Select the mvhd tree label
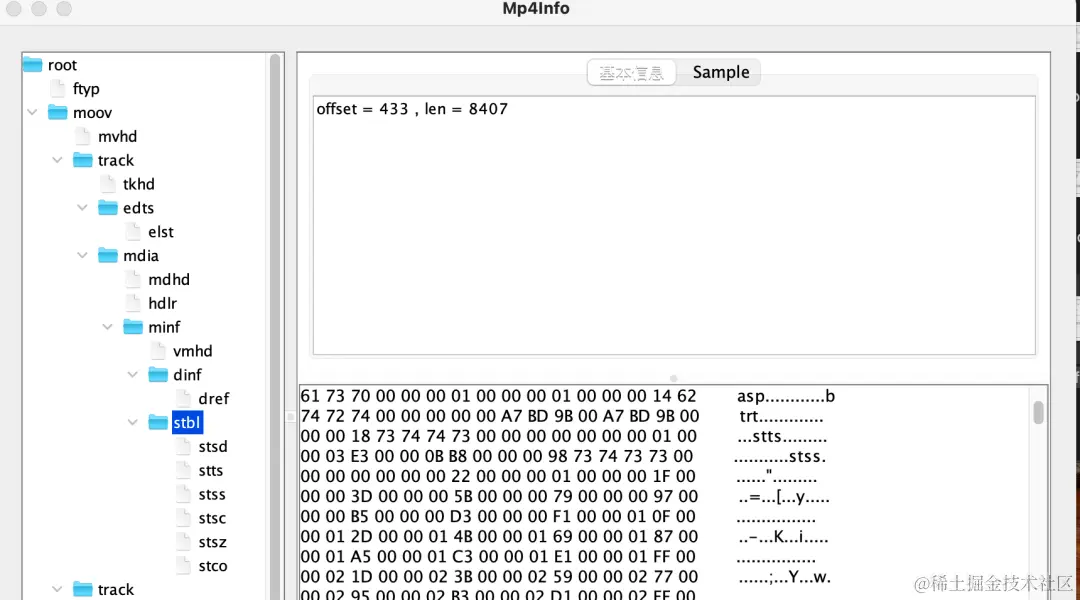This screenshot has height=600, width=1080. click(x=118, y=136)
